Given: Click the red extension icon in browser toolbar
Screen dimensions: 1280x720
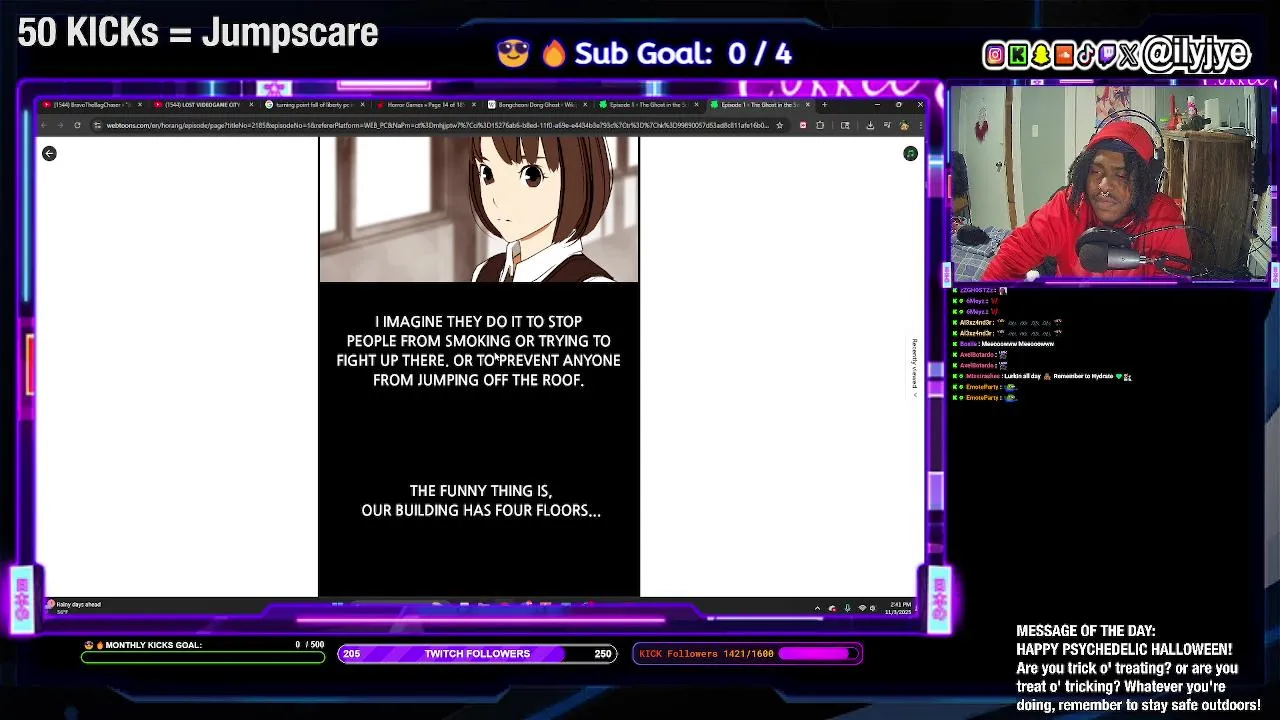Looking at the screenshot, I should click(802, 125).
